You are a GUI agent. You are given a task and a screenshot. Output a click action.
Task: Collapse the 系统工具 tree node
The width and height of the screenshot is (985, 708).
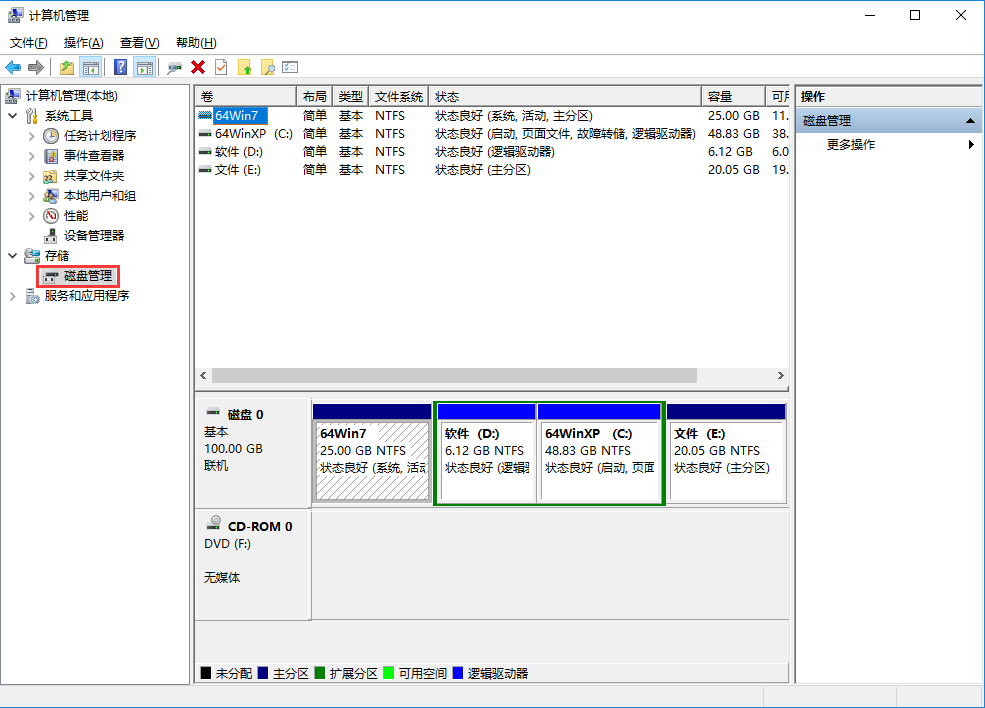[x=12, y=115]
